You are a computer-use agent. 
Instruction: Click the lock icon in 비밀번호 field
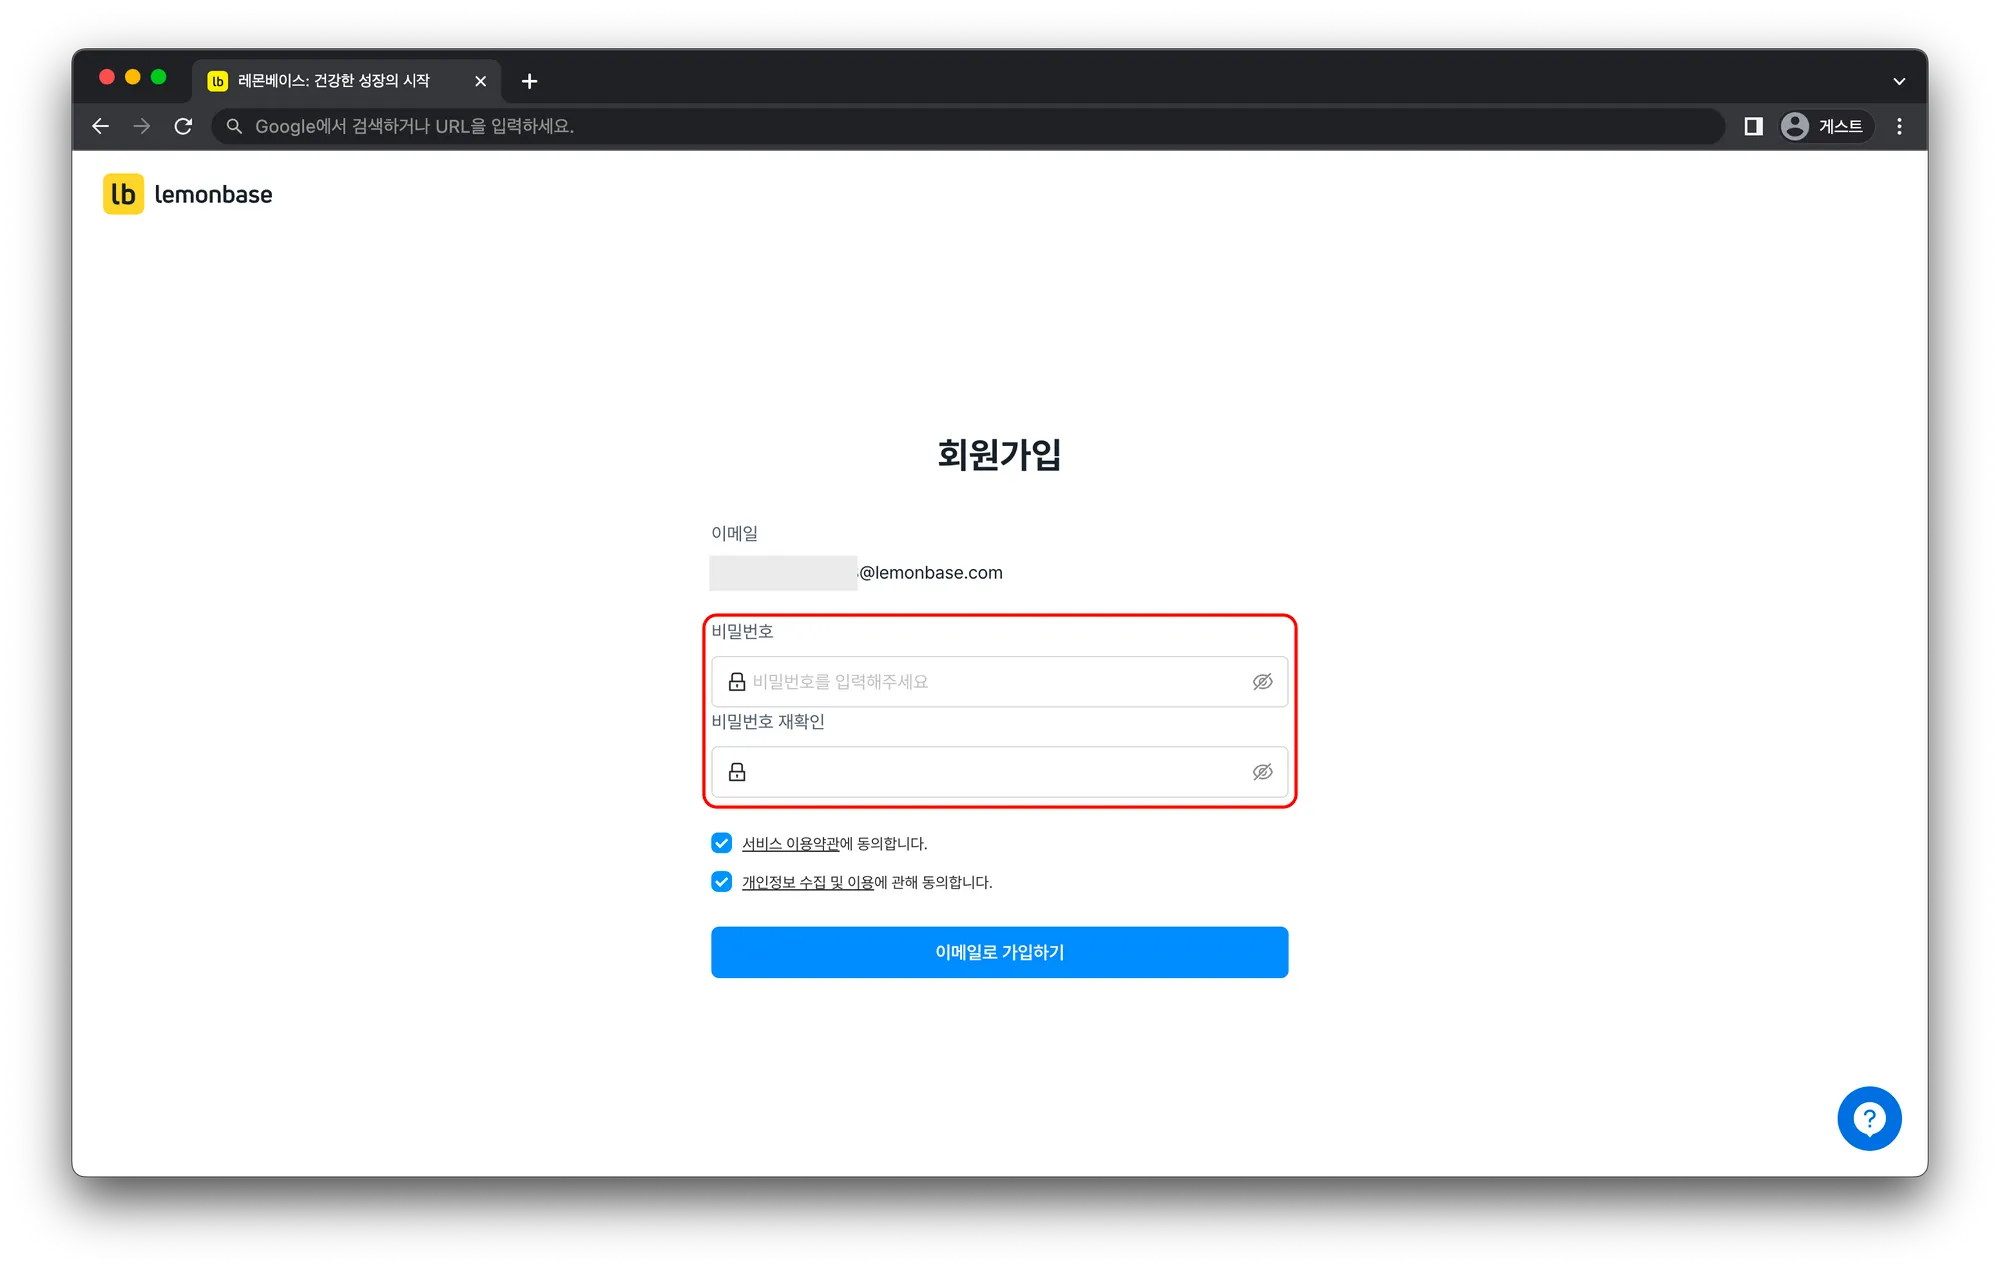(737, 681)
